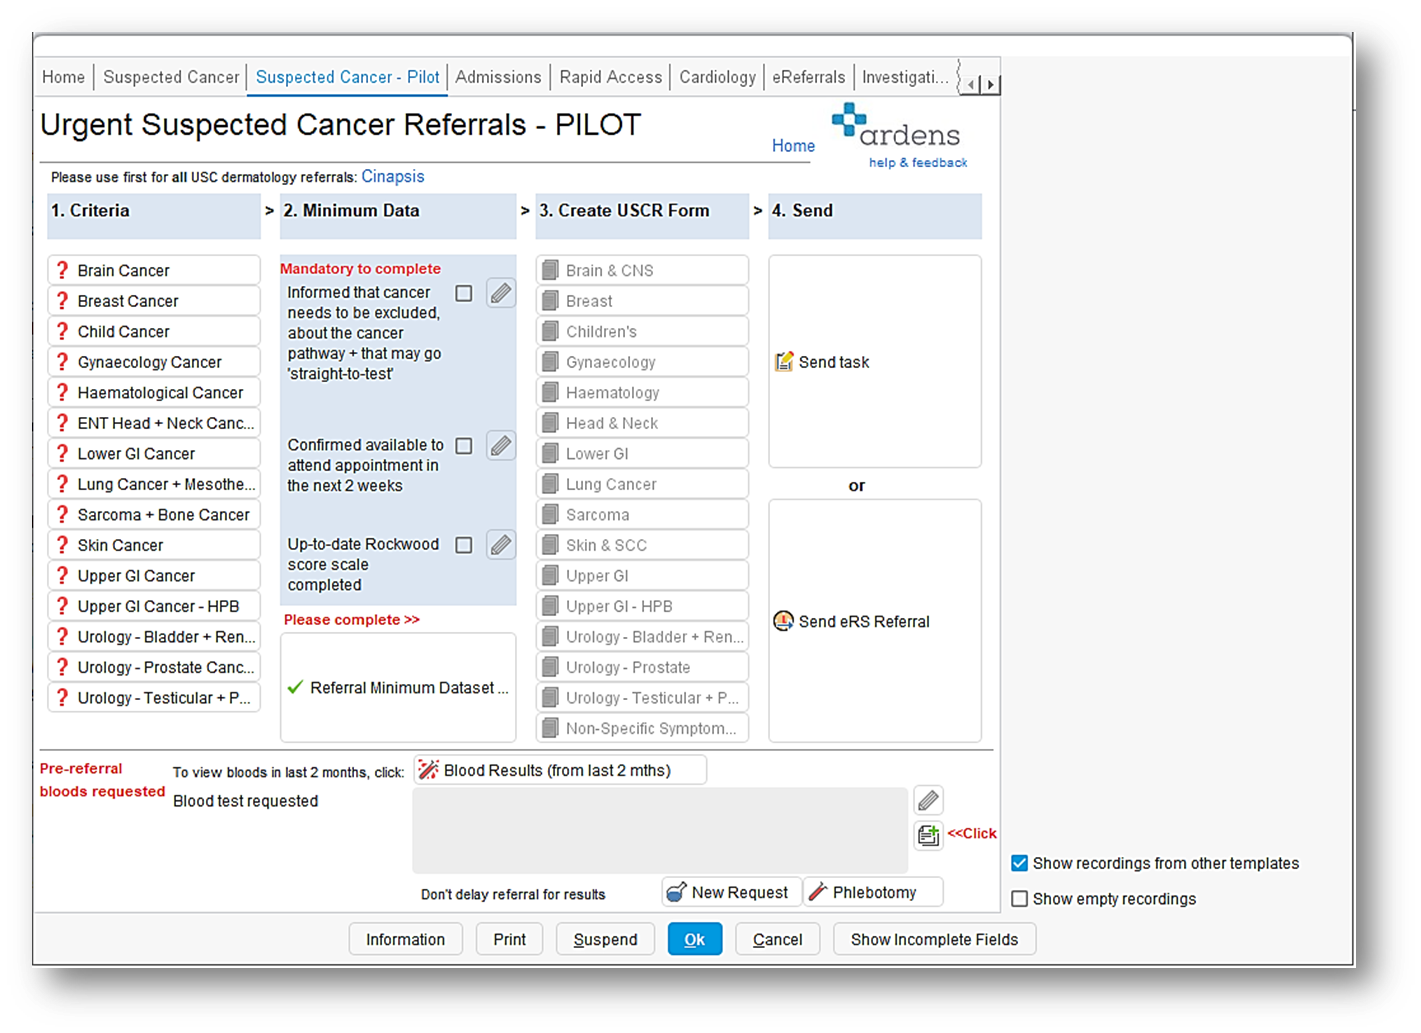This screenshot has height=1033, width=1421.
Task: Open Haematological Cancer criteria item
Action: click(154, 393)
